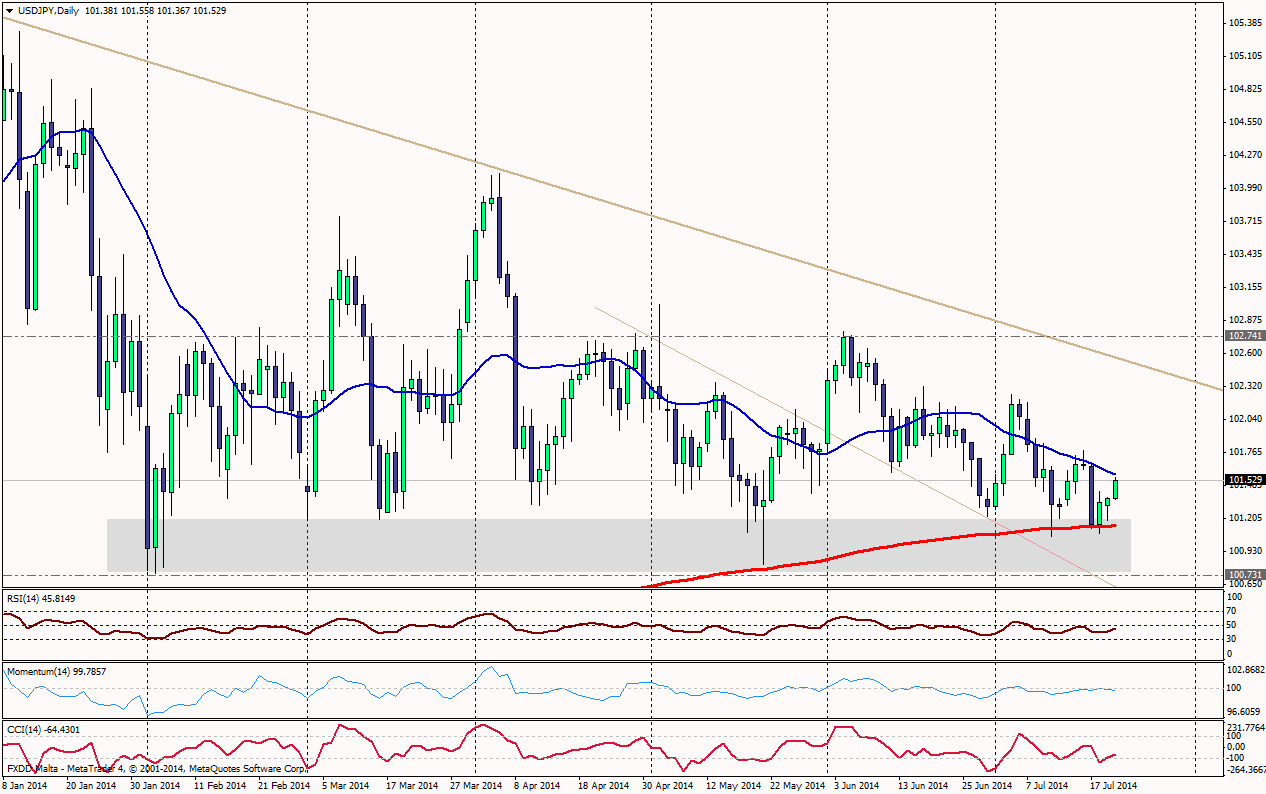Click the FXDD Malta MetaTrader copyright text
Image resolution: width=1266 pixels, height=794 pixels.
point(156,769)
